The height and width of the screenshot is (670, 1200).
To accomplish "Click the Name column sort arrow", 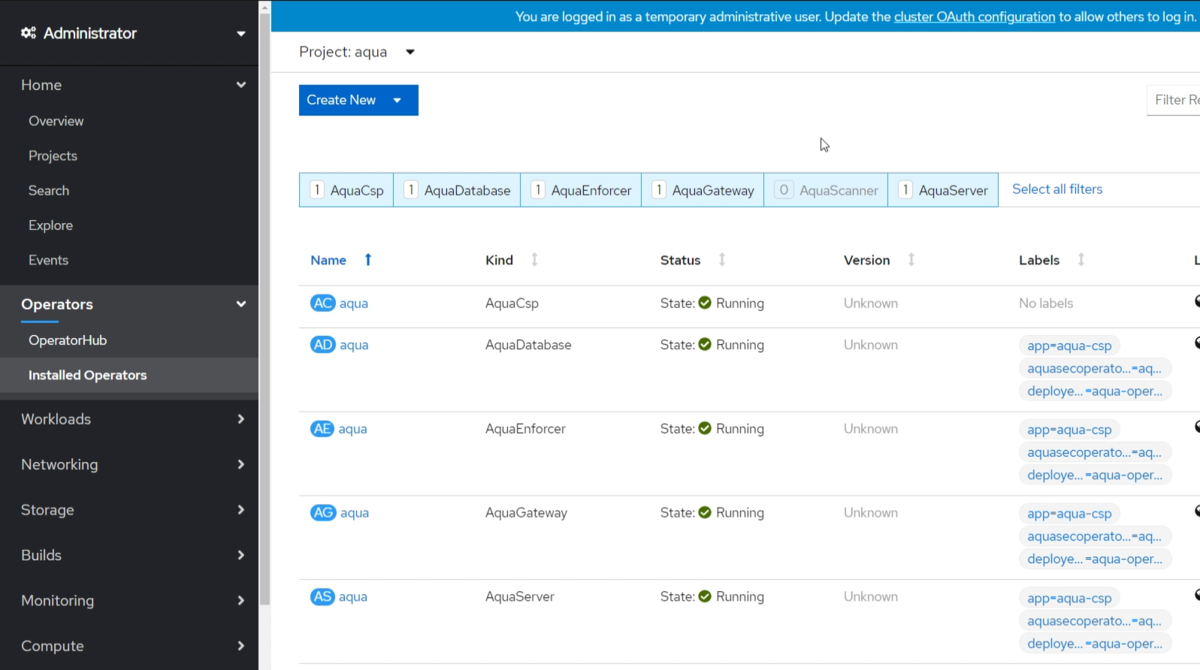I will (x=368, y=260).
